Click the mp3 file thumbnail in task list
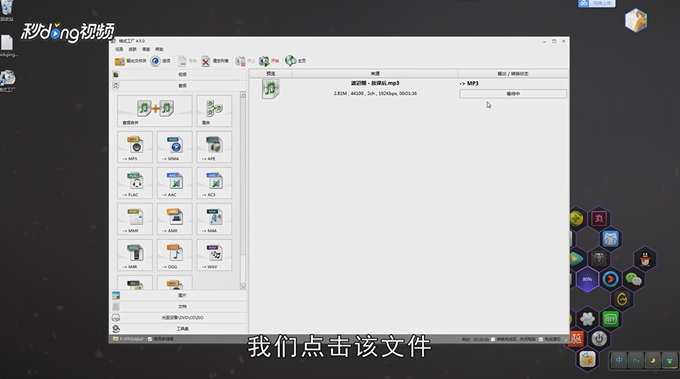The width and height of the screenshot is (680, 379). pyautogui.click(x=271, y=89)
